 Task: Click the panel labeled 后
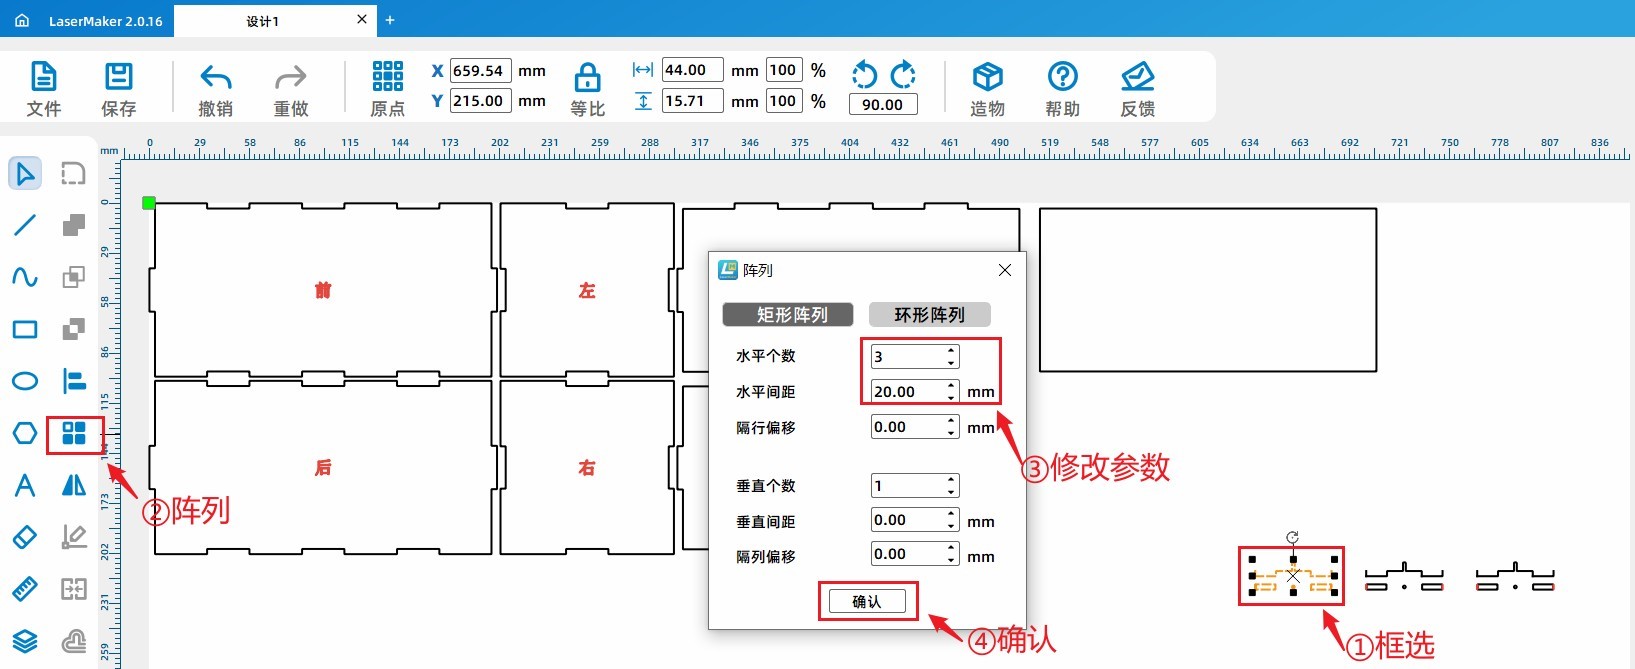pyautogui.click(x=323, y=467)
